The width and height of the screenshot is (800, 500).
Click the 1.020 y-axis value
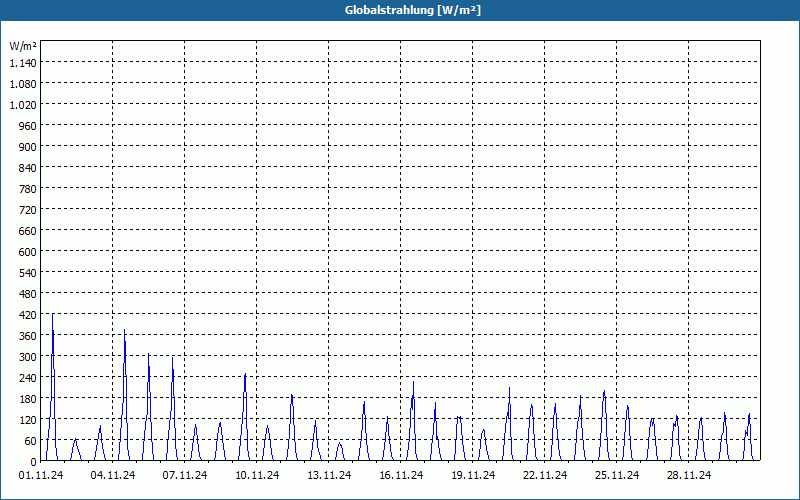coord(23,105)
